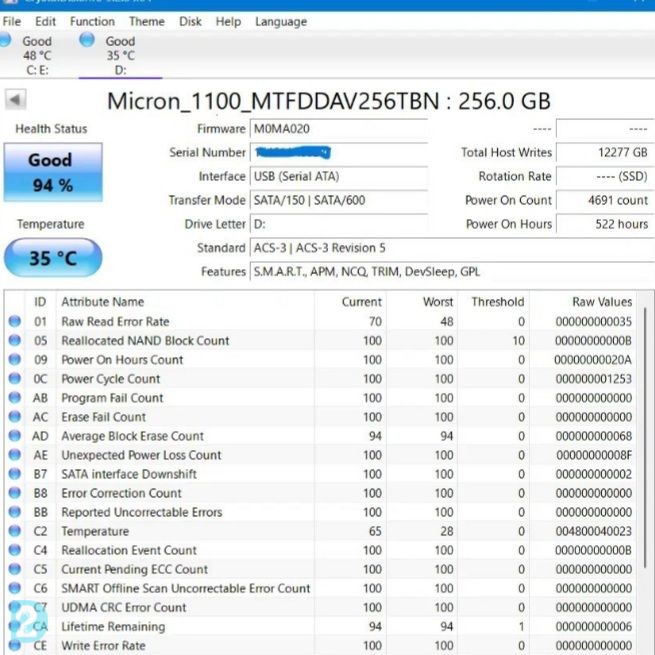Click status icon of Raw Read Error Rate
Image resolution: width=655 pixels, height=655 pixels.
pos(15,321)
